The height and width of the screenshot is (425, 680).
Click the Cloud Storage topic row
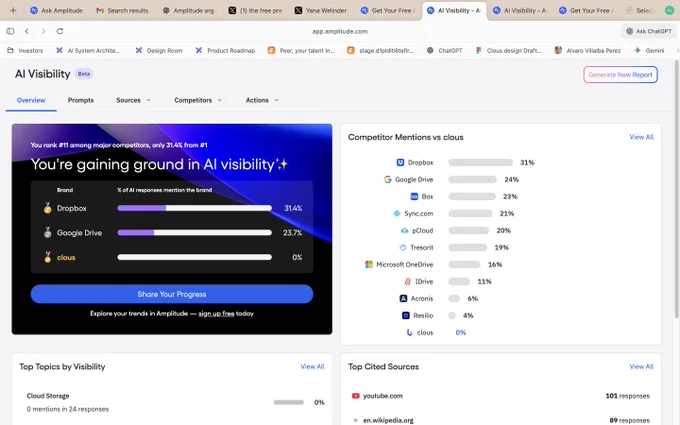coord(172,402)
